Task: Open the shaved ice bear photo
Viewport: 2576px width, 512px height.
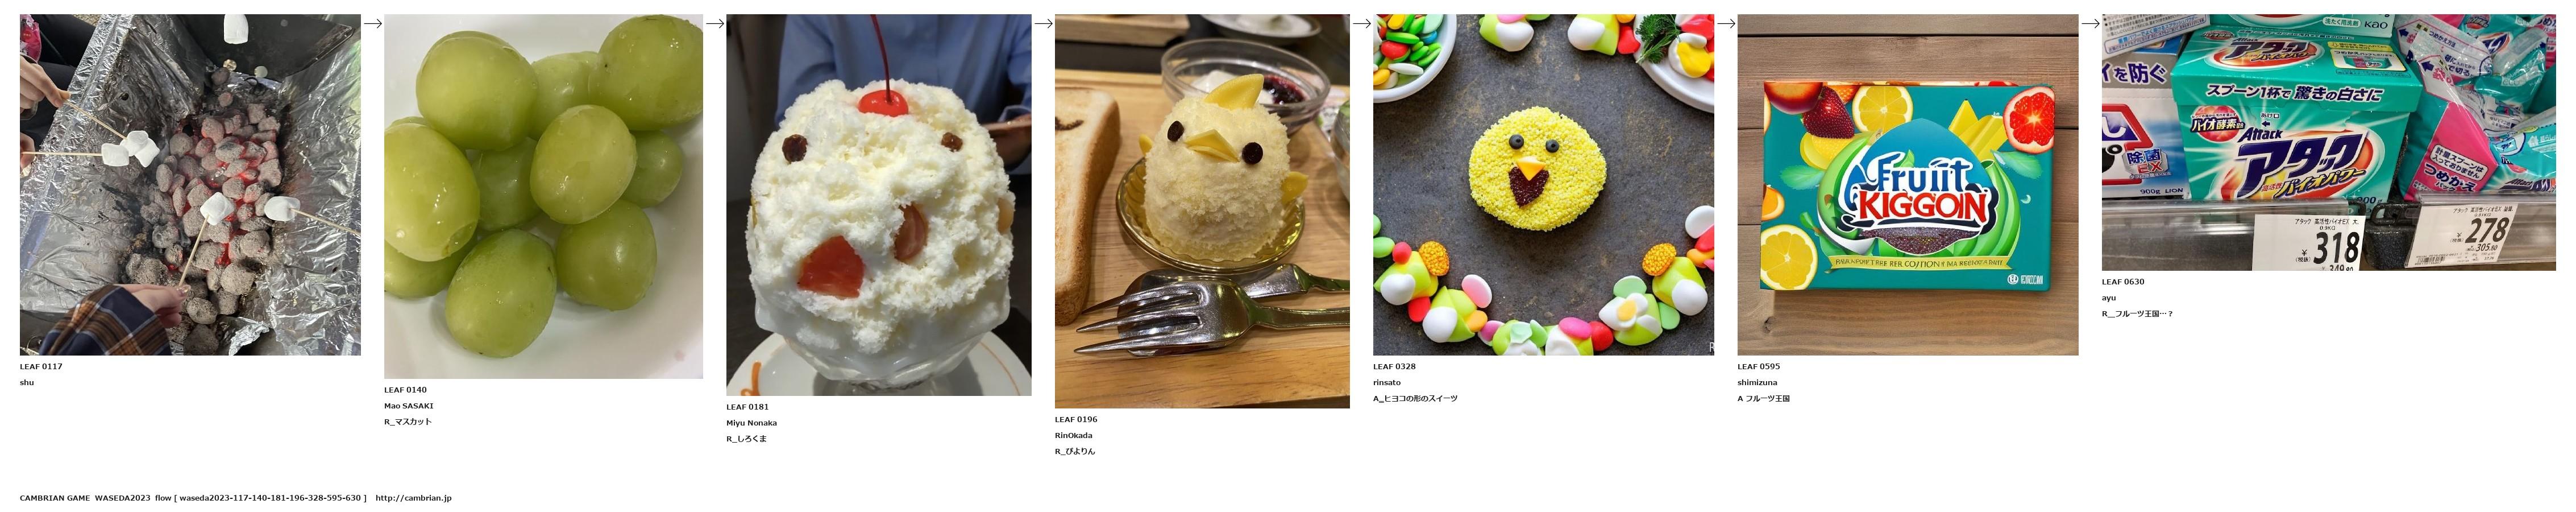Action: [878, 205]
